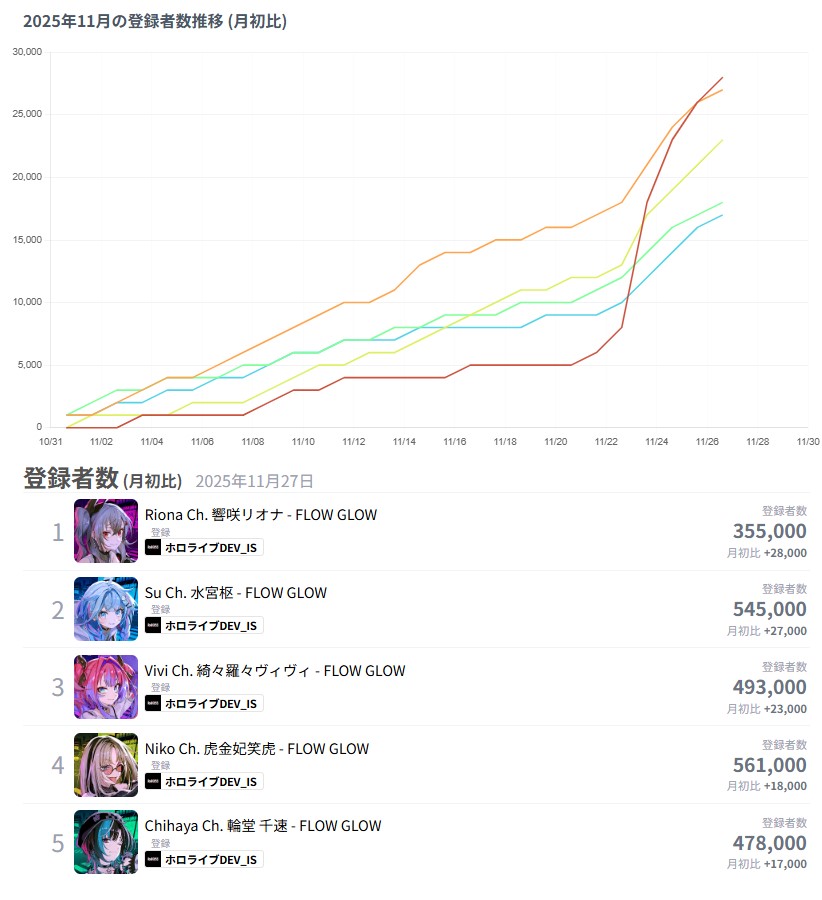Select Vivi's channel avatar thumbnail
Viewport: 822px width, 900px height.
[x=105, y=687]
